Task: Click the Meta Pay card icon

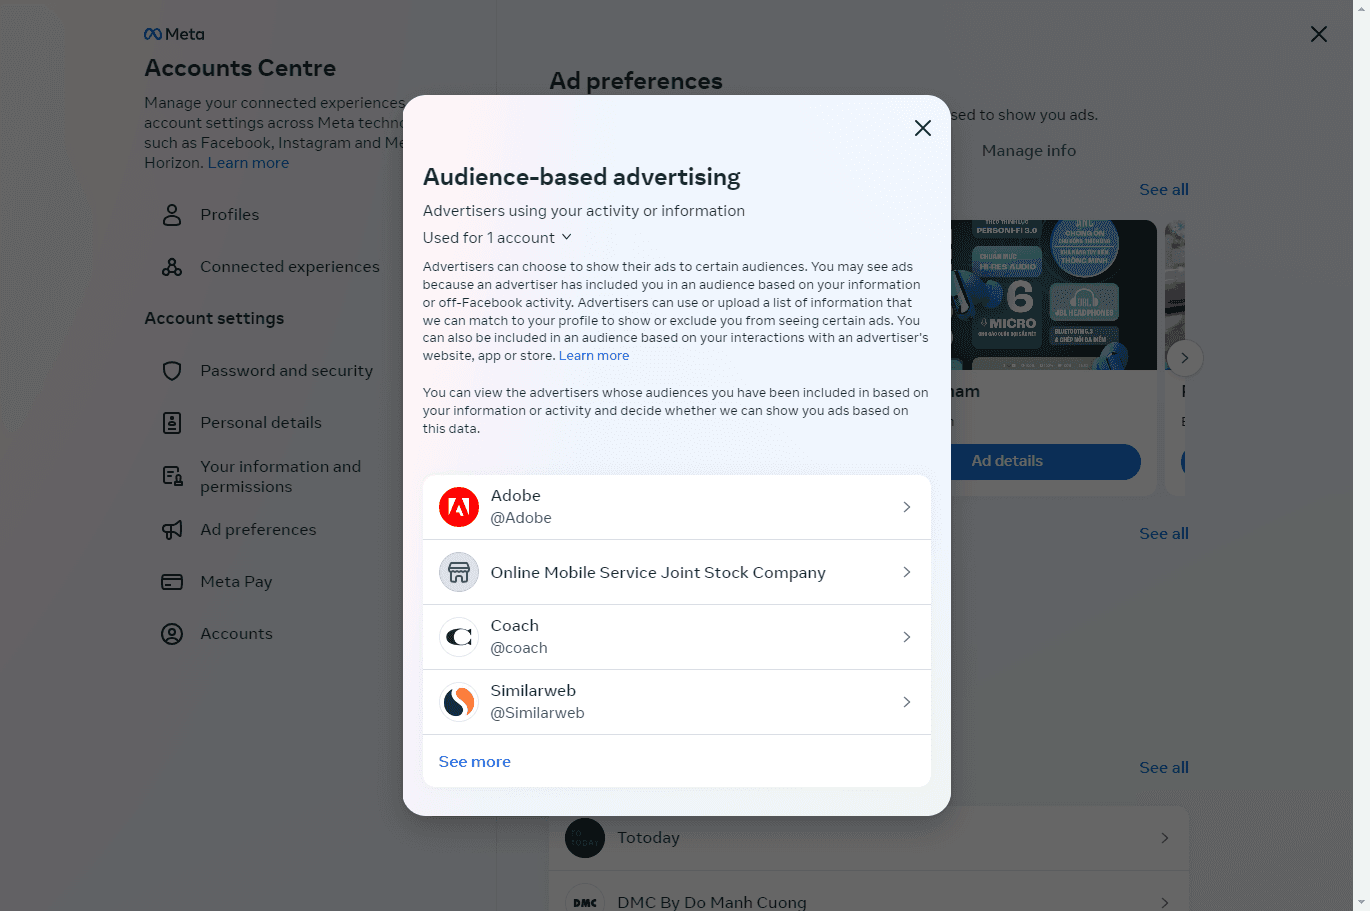Action: pyautogui.click(x=172, y=582)
